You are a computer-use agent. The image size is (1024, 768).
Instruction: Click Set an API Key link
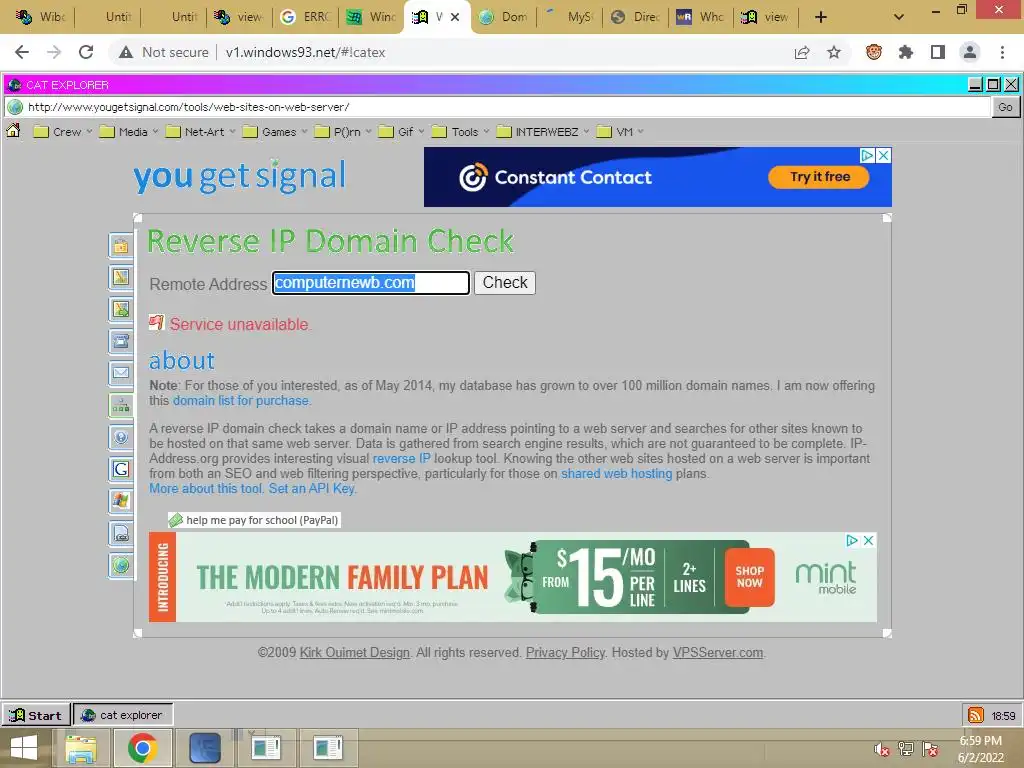(x=312, y=488)
